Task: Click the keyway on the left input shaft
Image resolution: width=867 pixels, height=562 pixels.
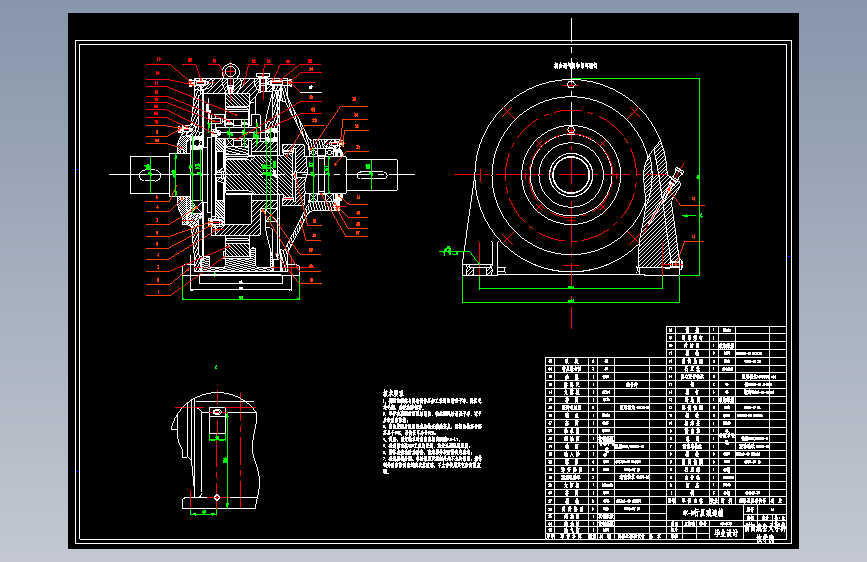Action: (150, 175)
